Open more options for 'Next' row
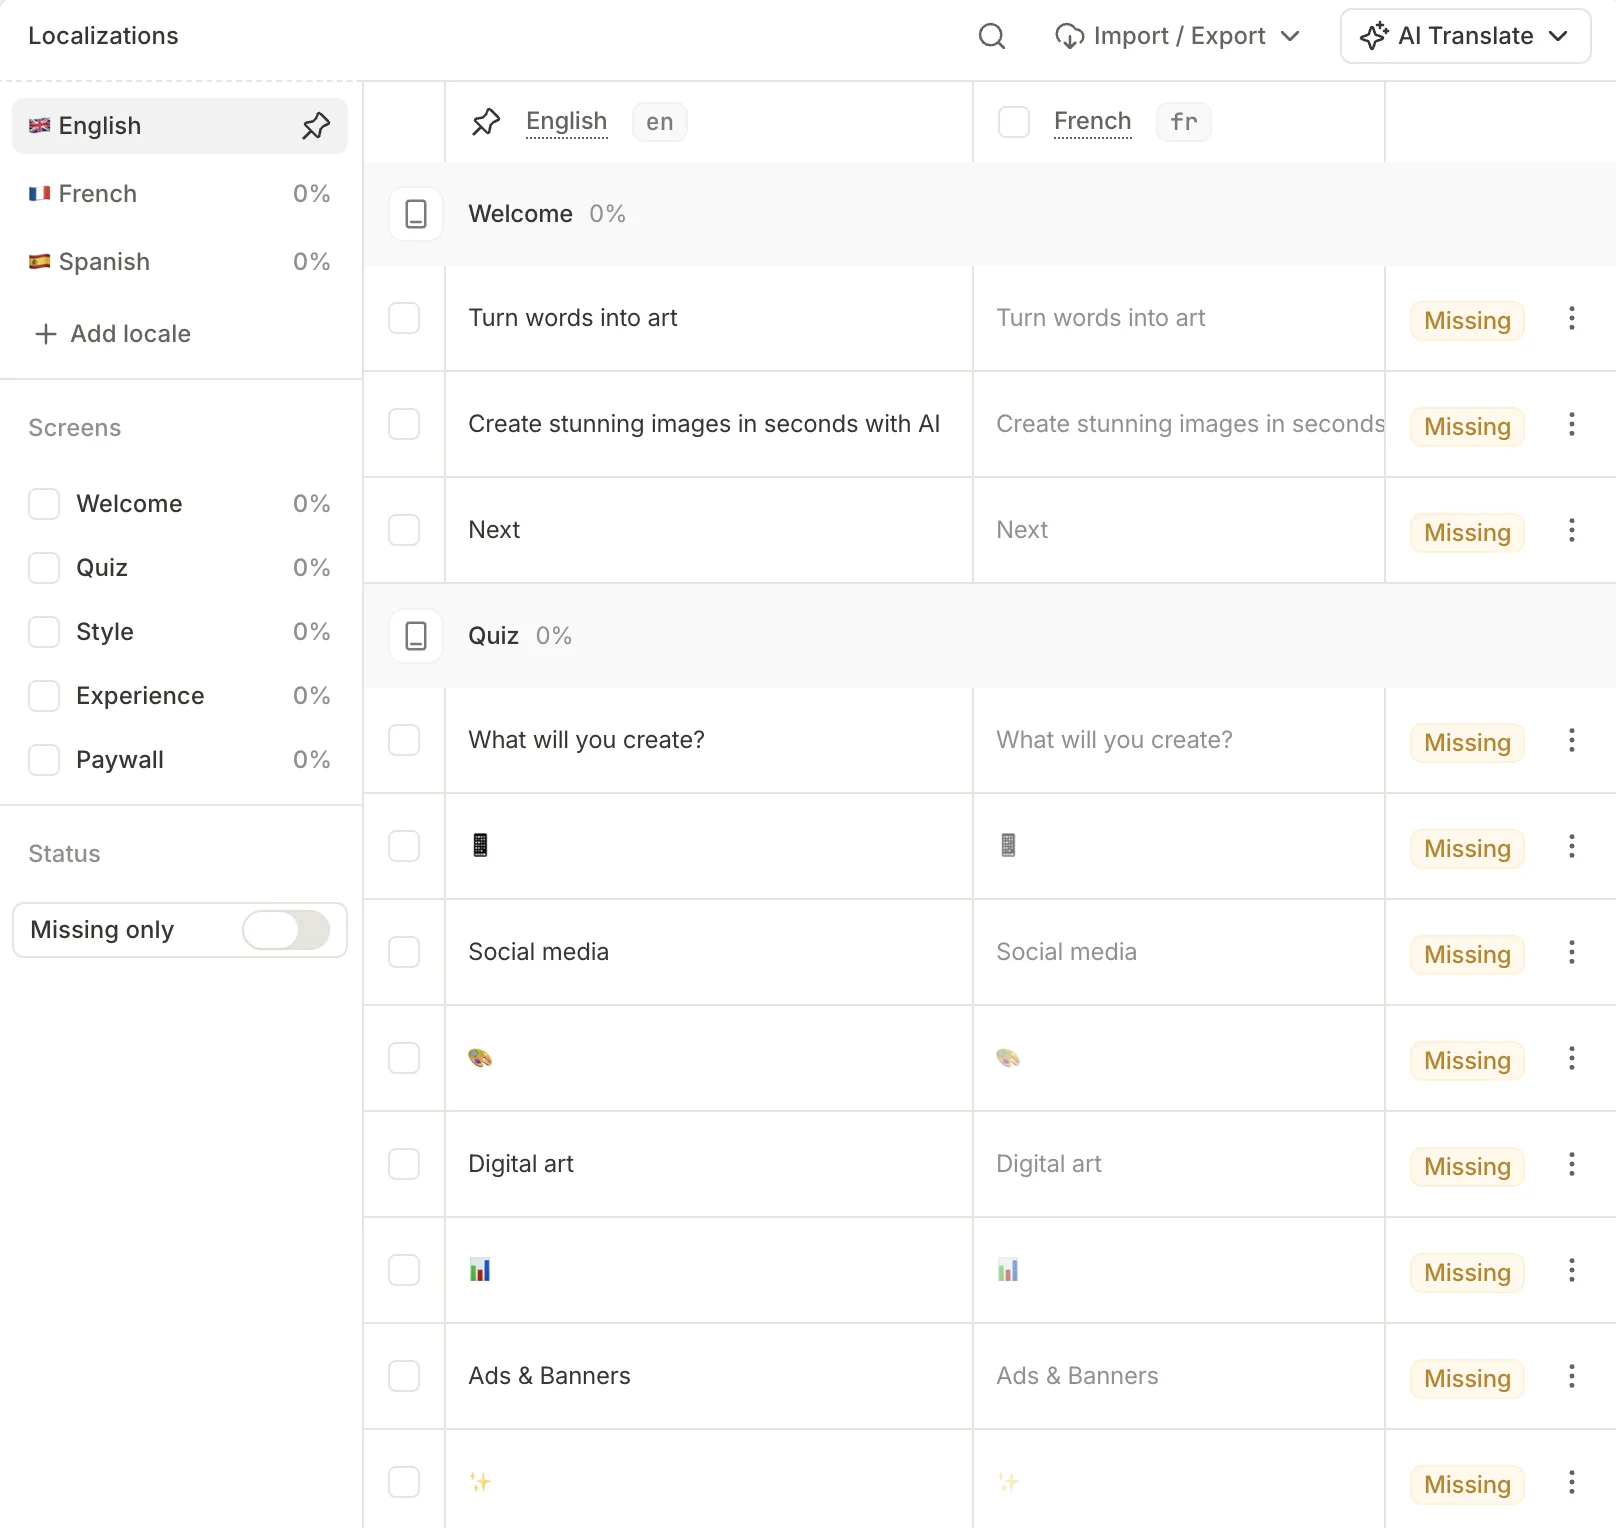1616x1528 pixels. tap(1572, 530)
